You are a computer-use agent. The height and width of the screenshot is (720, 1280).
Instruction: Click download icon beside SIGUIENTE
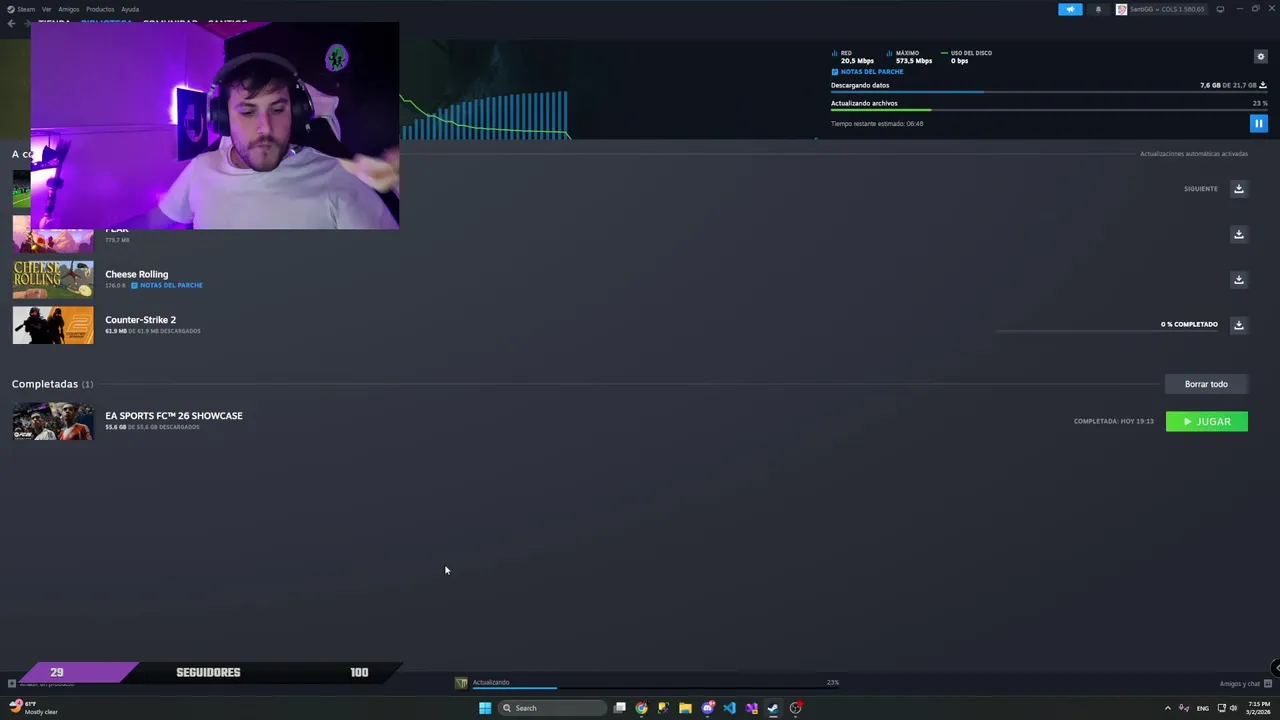tap(1239, 188)
